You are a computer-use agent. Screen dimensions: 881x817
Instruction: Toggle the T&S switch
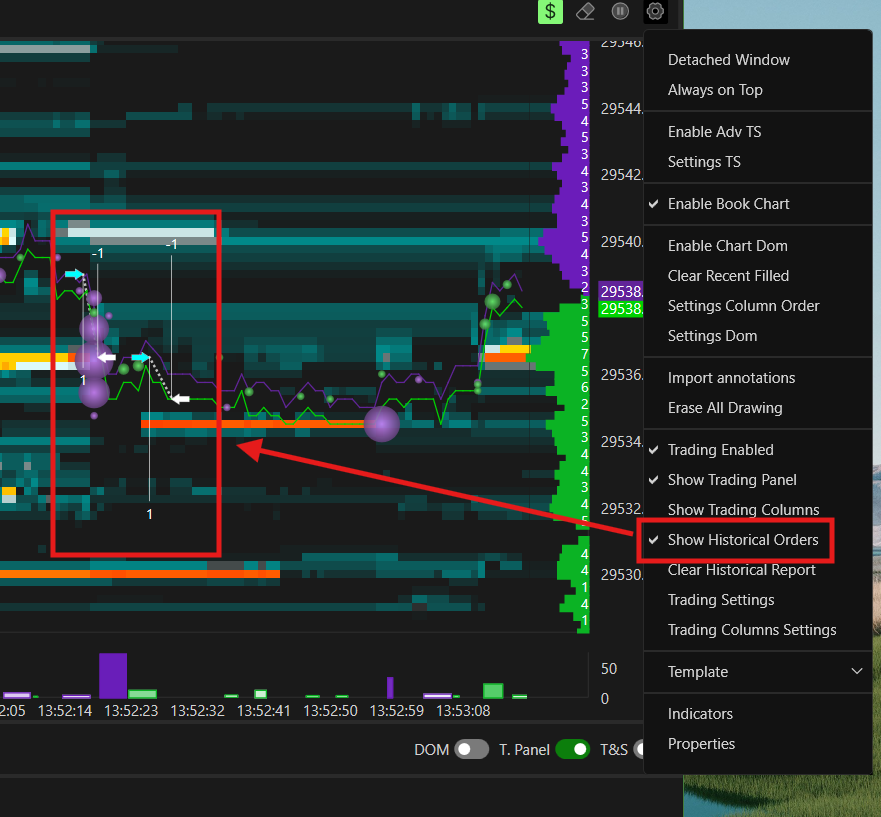click(x=638, y=749)
